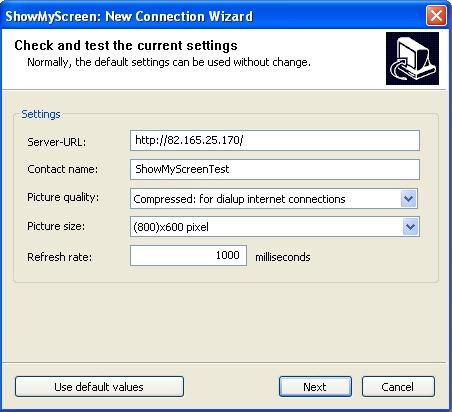Cancel the connection wizard

pyautogui.click(x=398, y=387)
